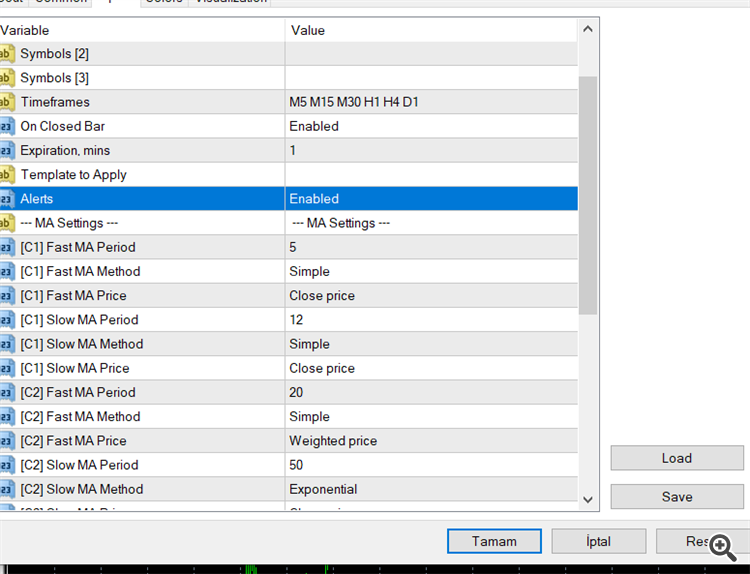The image size is (750, 574).
Task: Confirm with the Tamam button
Action: coord(495,541)
